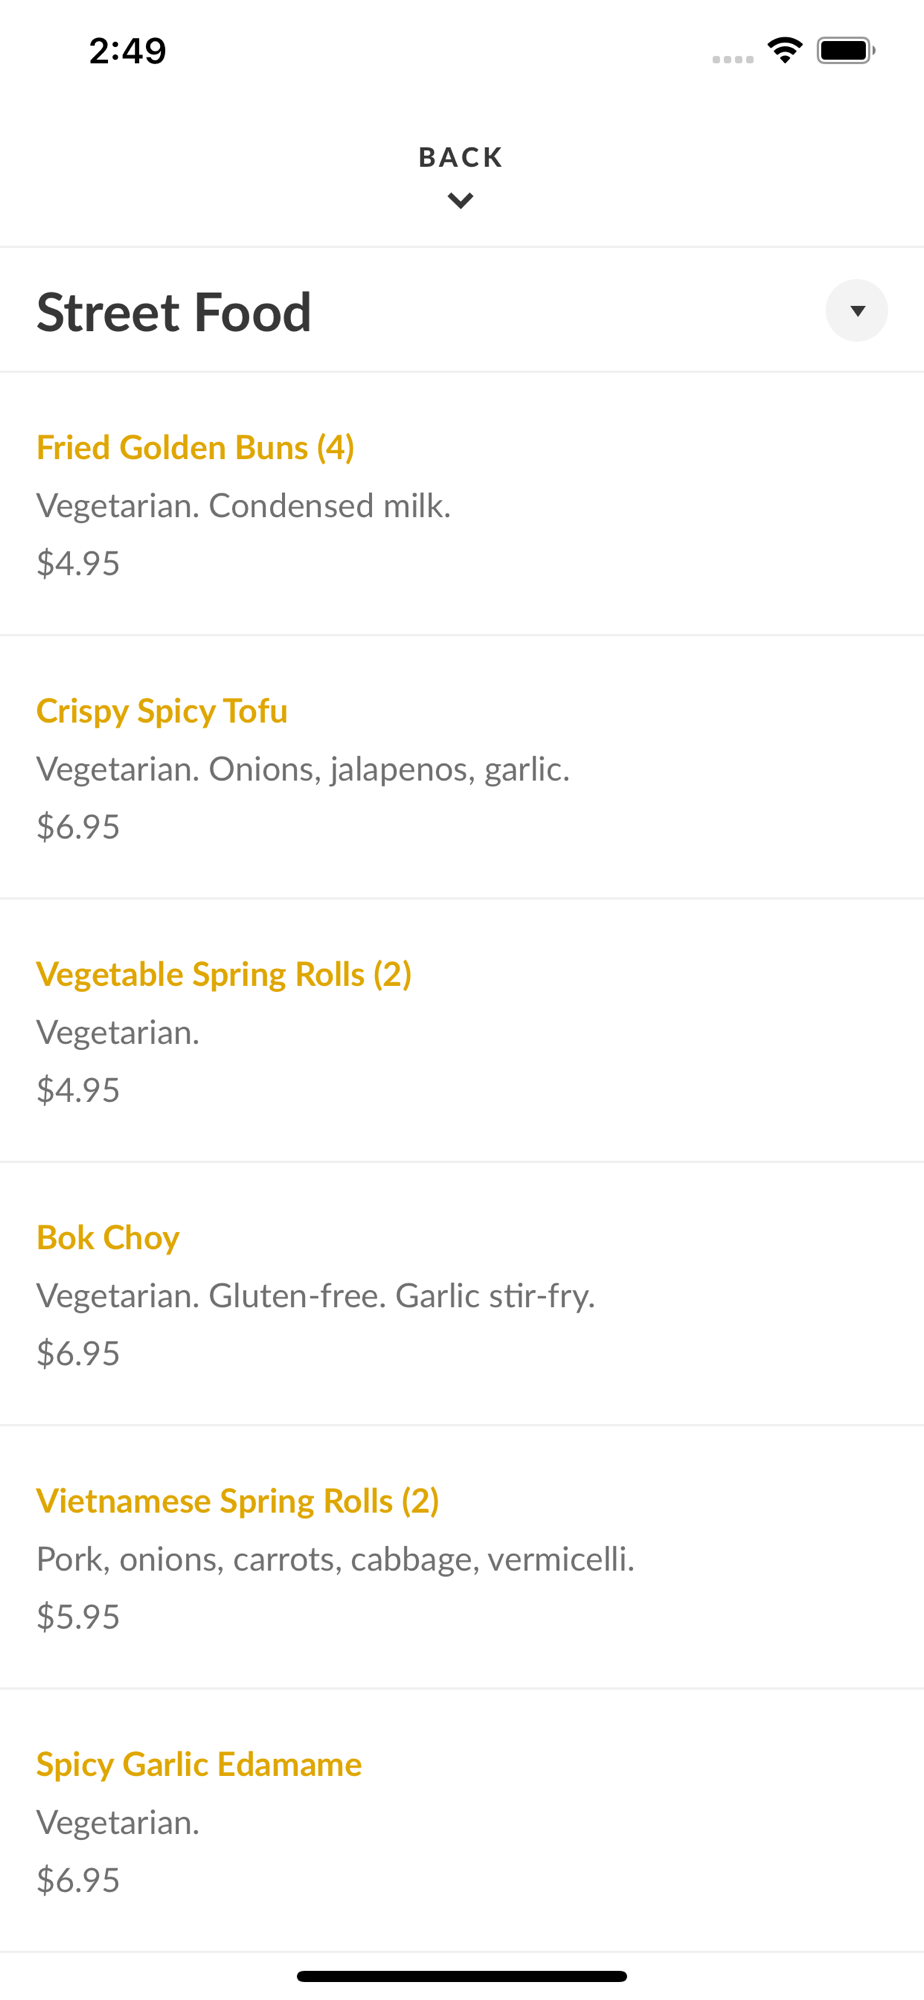Tap the chevron below BACK
Screen dimensions: 924x2000
460,201
